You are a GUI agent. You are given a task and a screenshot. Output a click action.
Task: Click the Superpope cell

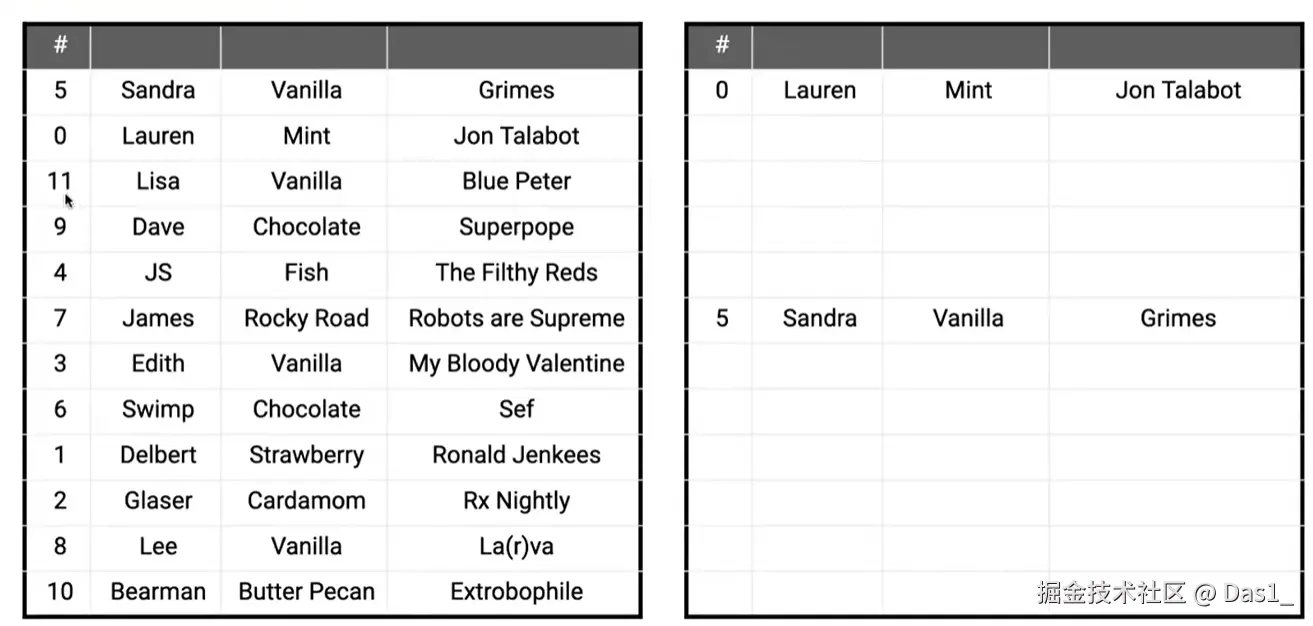click(516, 227)
